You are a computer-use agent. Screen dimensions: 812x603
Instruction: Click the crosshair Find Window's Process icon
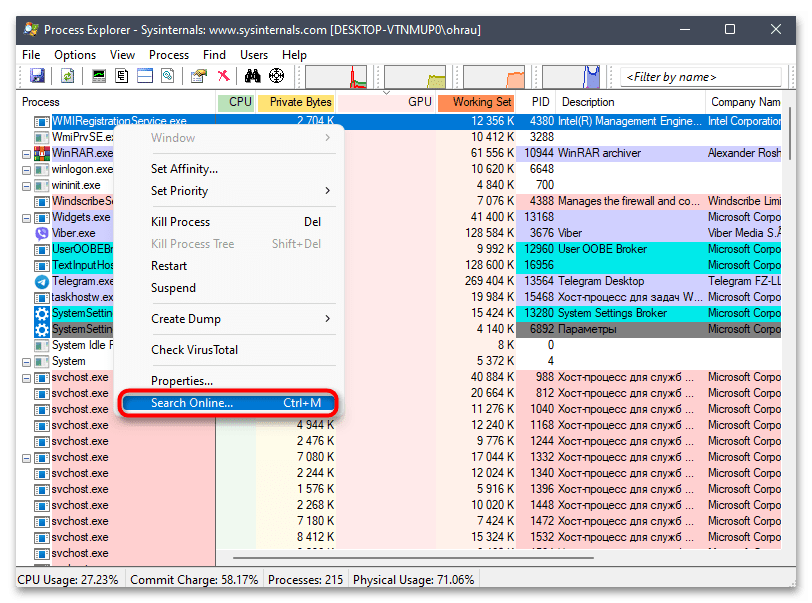276,76
